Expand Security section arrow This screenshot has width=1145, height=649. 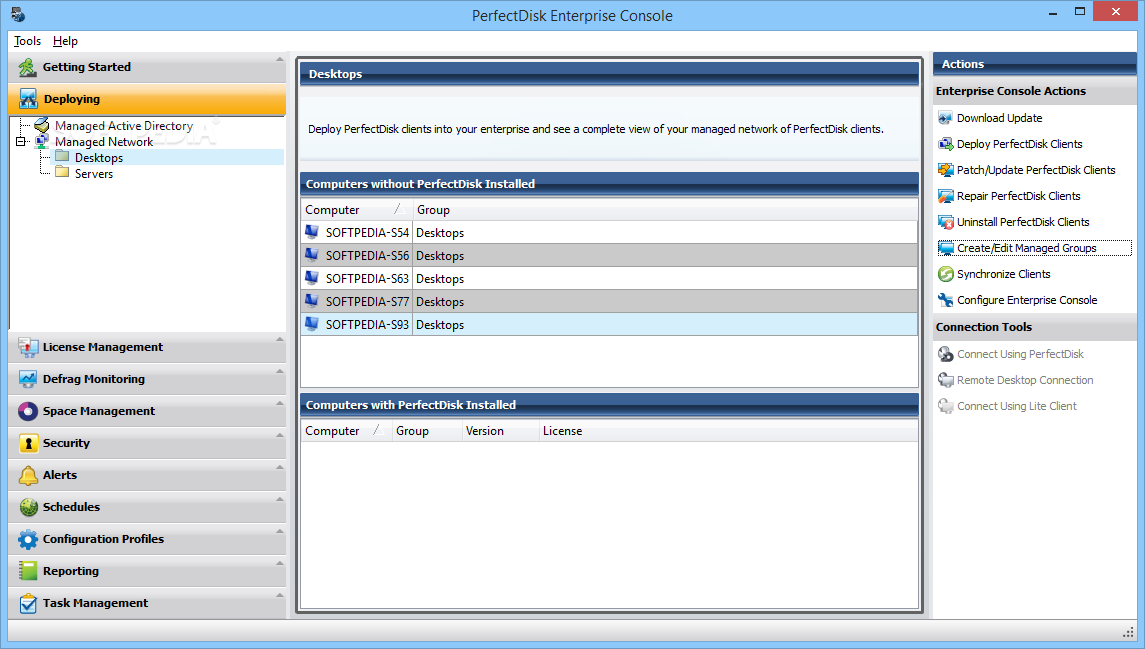pos(280,435)
